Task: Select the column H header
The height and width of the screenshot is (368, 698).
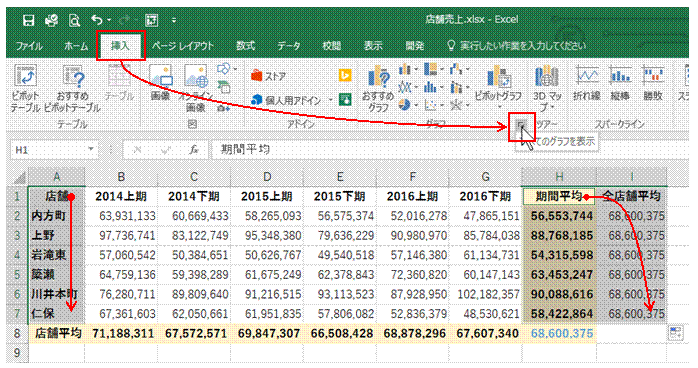Action: click(559, 177)
